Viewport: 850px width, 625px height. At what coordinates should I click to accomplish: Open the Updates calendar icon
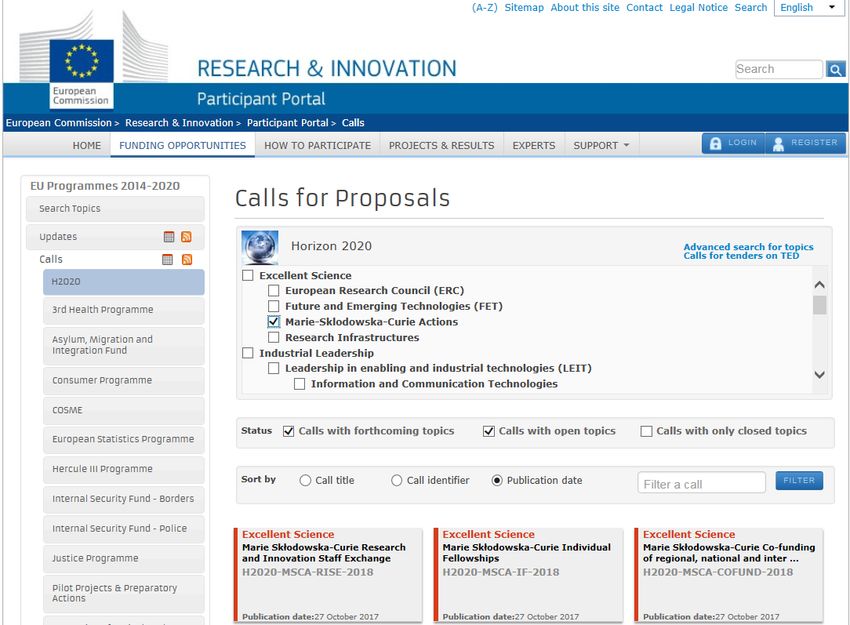[169, 237]
